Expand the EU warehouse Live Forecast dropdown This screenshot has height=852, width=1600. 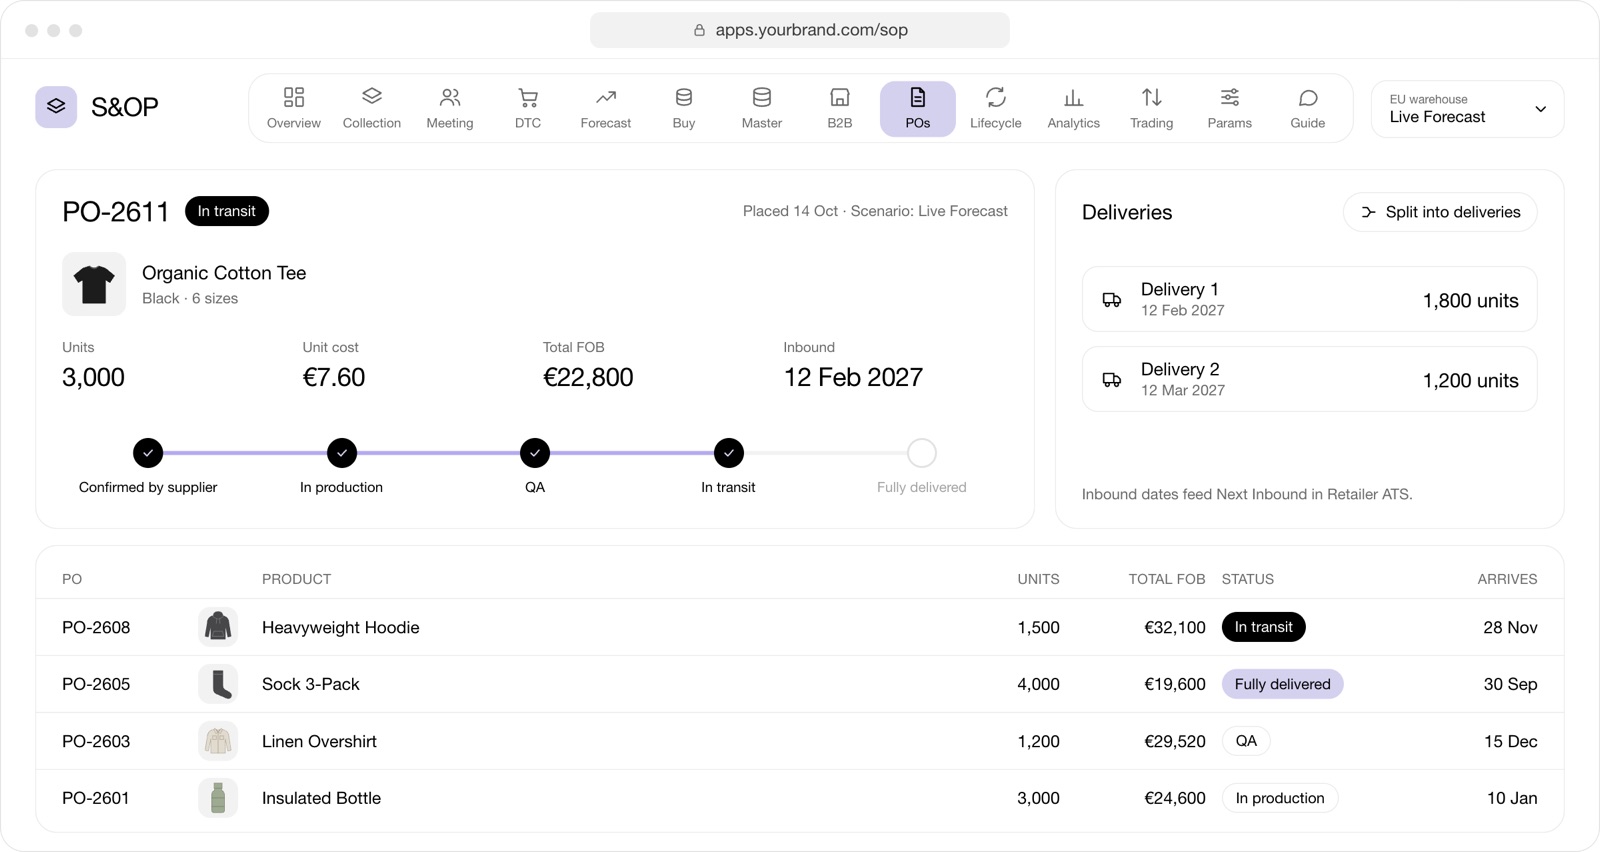click(1467, 109)
